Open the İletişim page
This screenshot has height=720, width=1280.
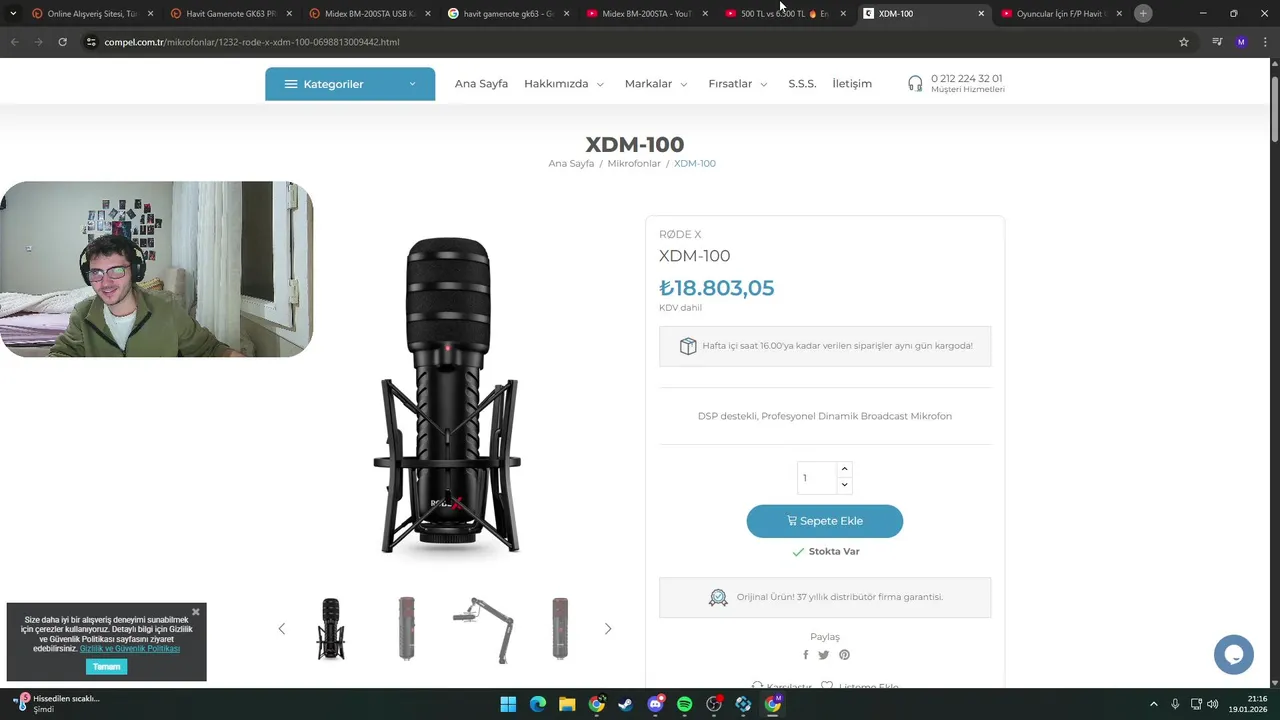pyautogui.click(x=852, y=84)
